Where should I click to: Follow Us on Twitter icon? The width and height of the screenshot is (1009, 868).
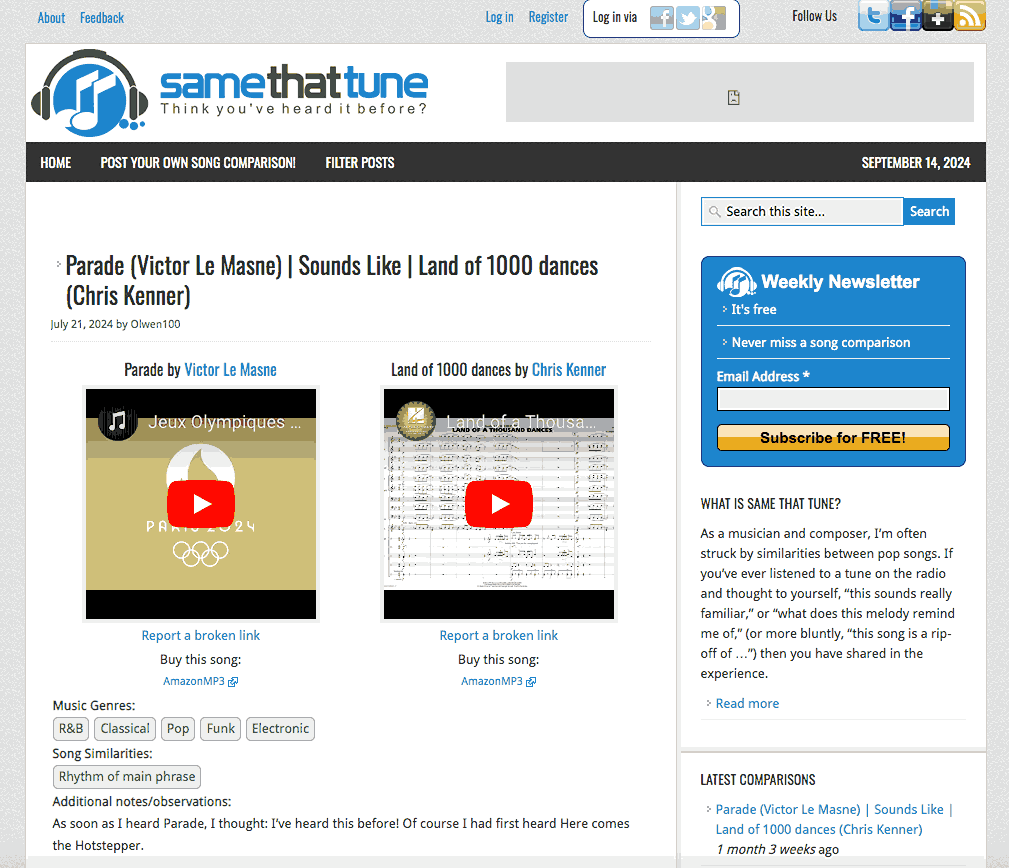pos(873,15)
